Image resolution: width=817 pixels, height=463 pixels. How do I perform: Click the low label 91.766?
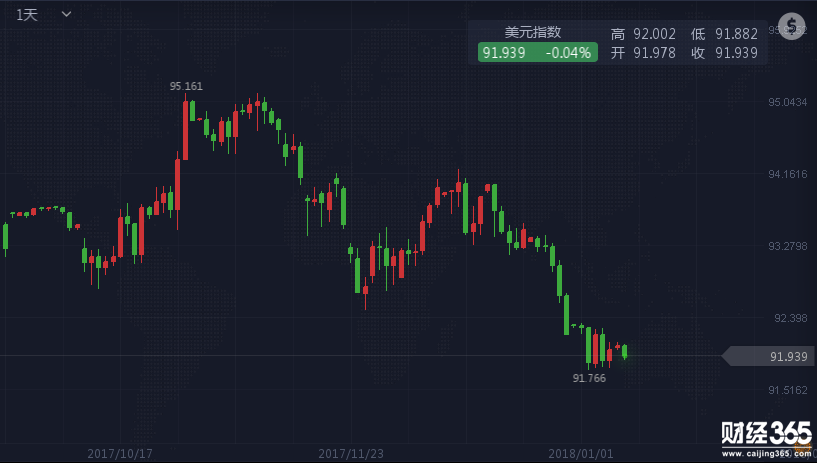click(x=589, y=378)
